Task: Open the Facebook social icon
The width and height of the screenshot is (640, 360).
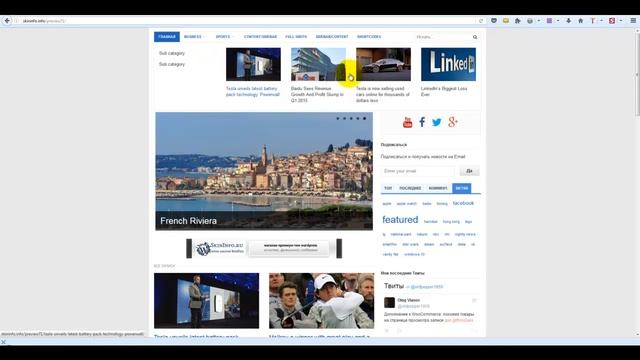Action: coord(422,122)
